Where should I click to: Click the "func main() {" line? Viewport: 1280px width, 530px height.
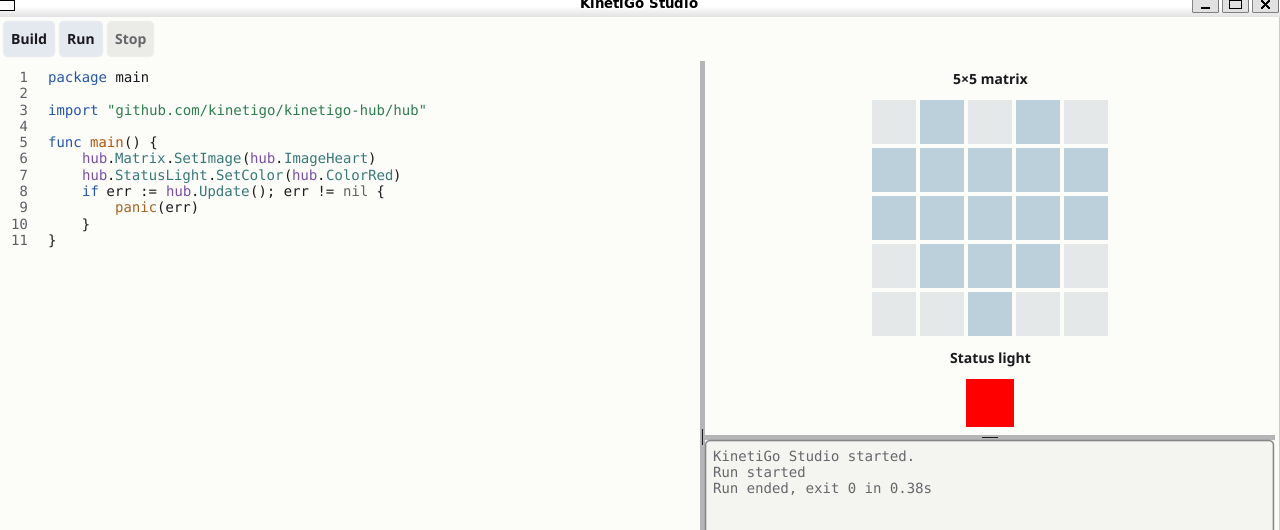[x=103, y=143]
